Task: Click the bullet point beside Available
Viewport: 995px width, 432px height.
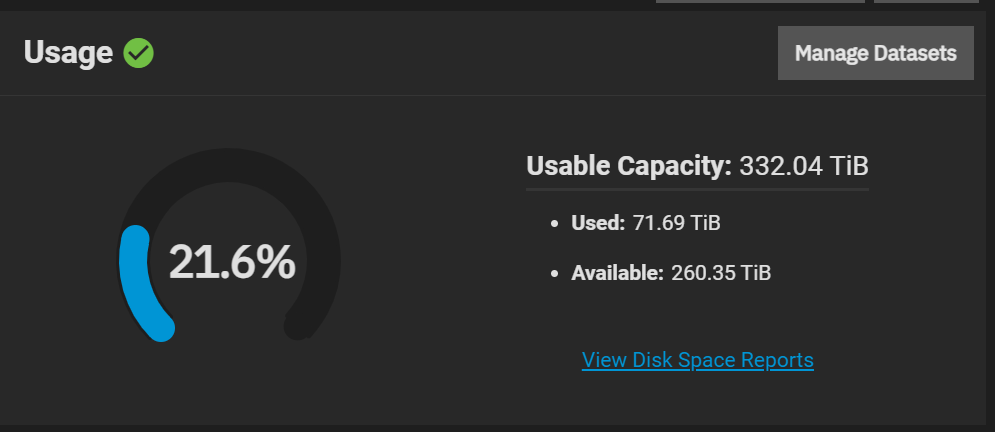Action: [x=555, y=274]
